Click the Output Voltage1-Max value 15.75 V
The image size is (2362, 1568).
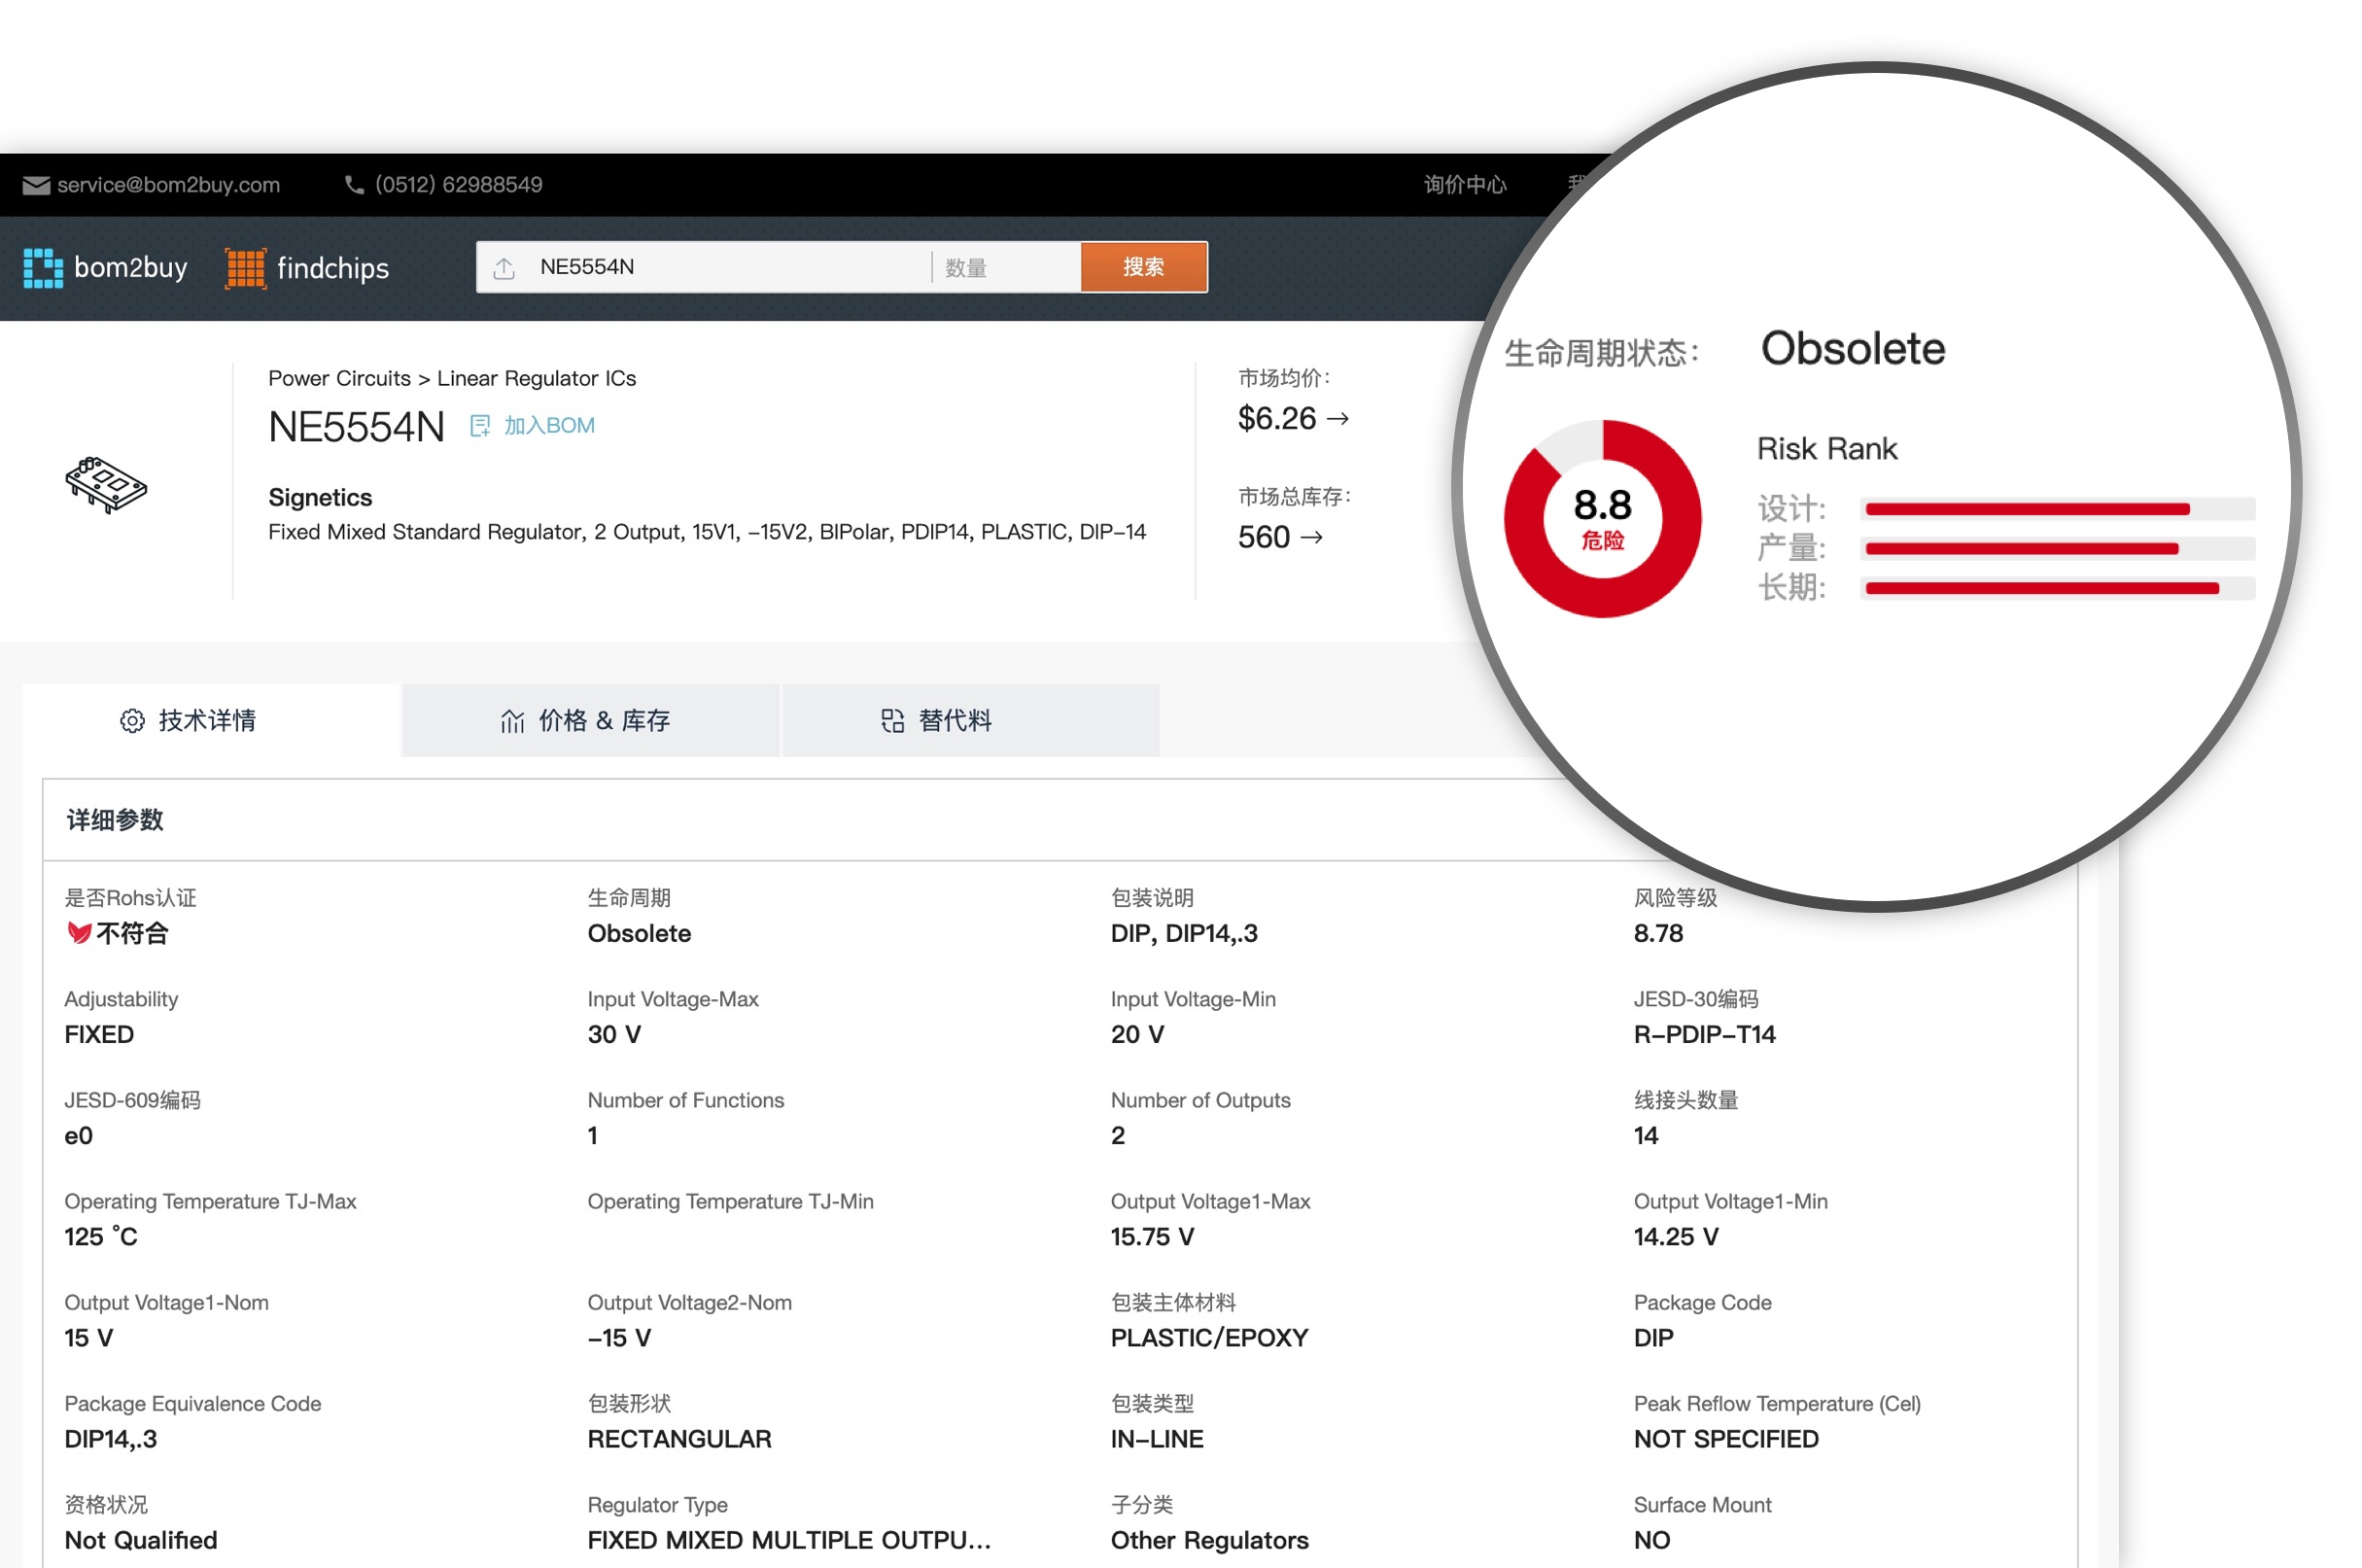pyautogui.click(x=1152, y=1237)
